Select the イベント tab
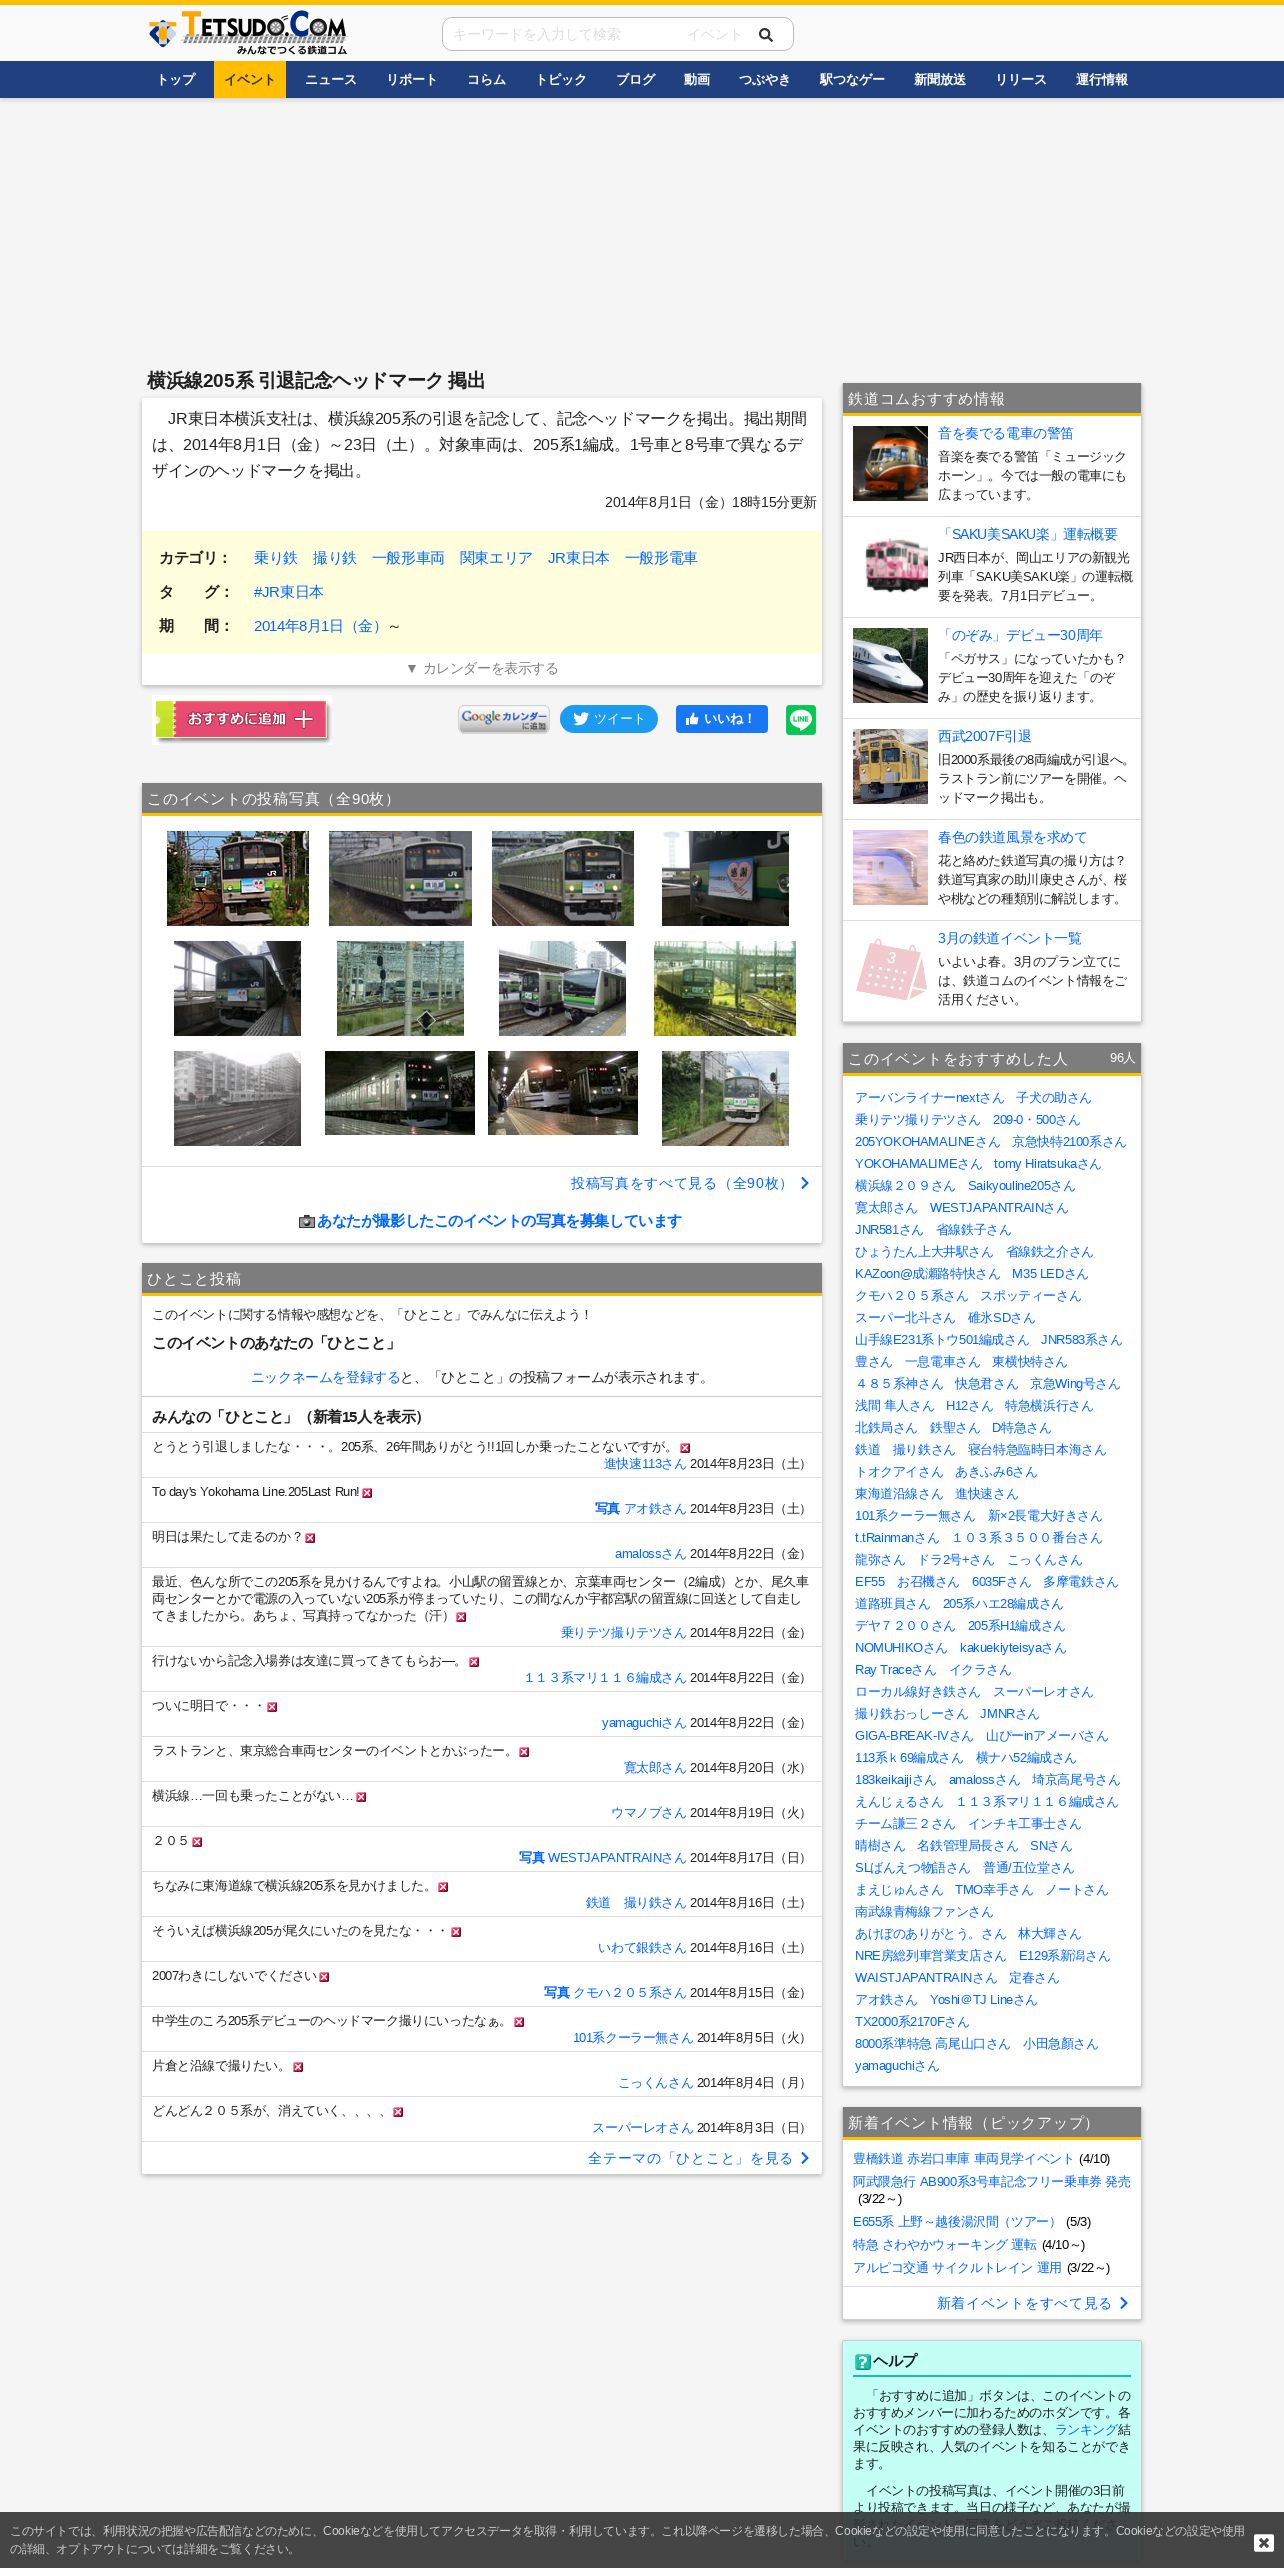The width and height of the screenshot is (1284, 2568). pos(250,80)
